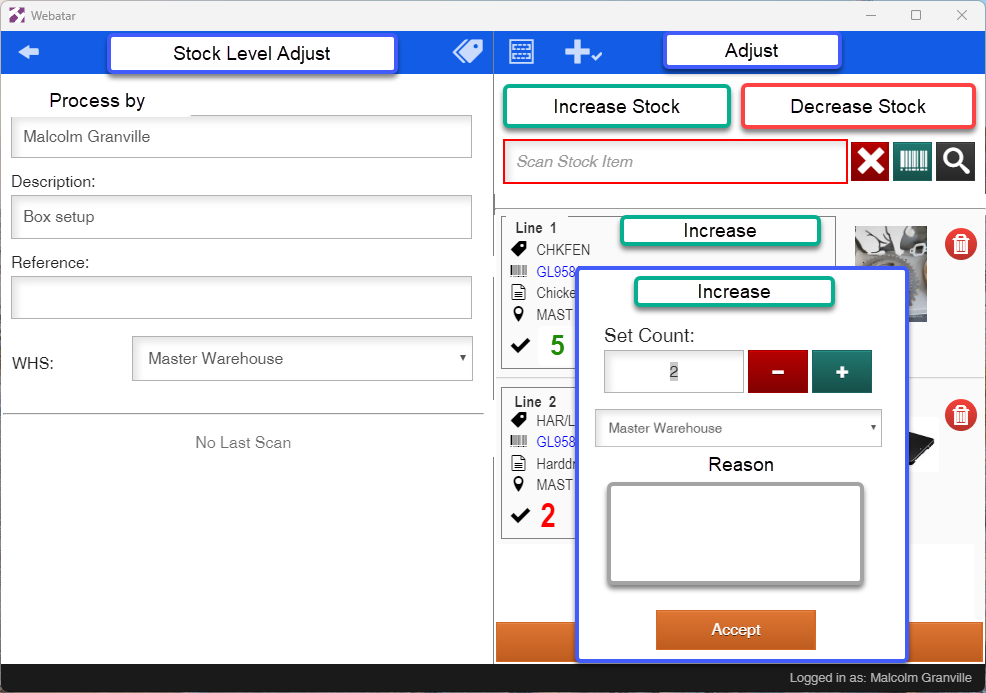Click green plus button to increment count
Viewport: 986px width, 693px height.
[x=842, y=372]
